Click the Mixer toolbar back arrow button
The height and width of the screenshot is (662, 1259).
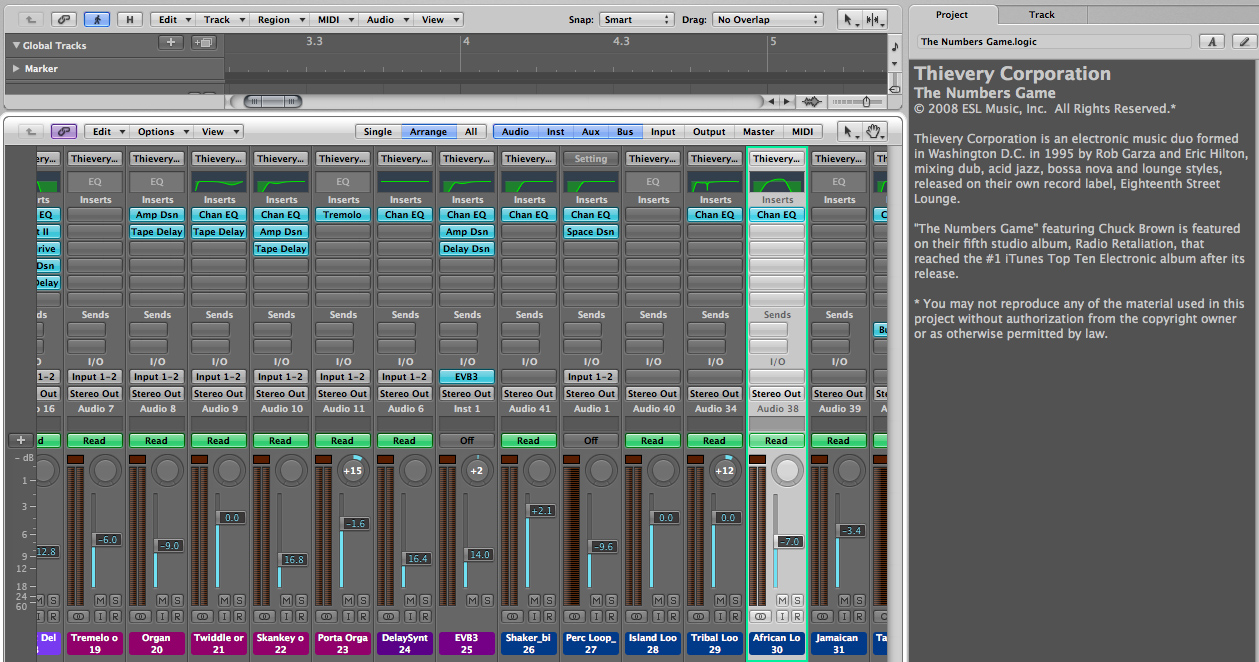coord(31,131)
